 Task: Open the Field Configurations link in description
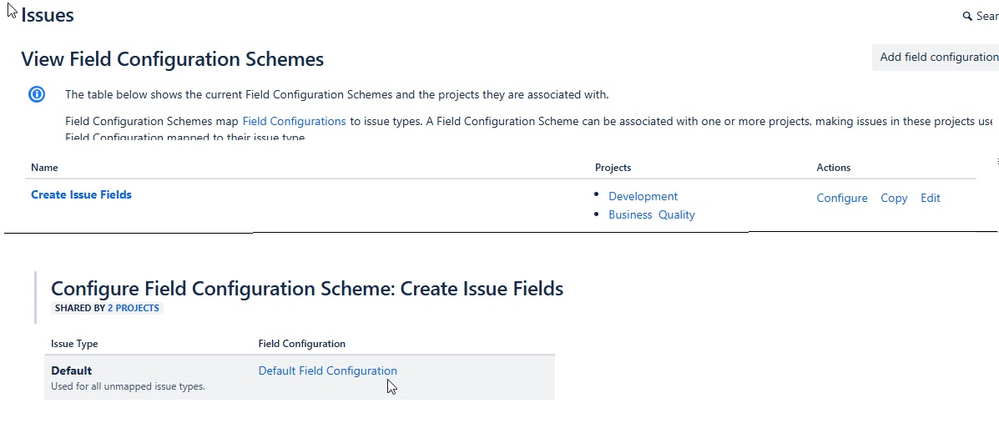294,121
